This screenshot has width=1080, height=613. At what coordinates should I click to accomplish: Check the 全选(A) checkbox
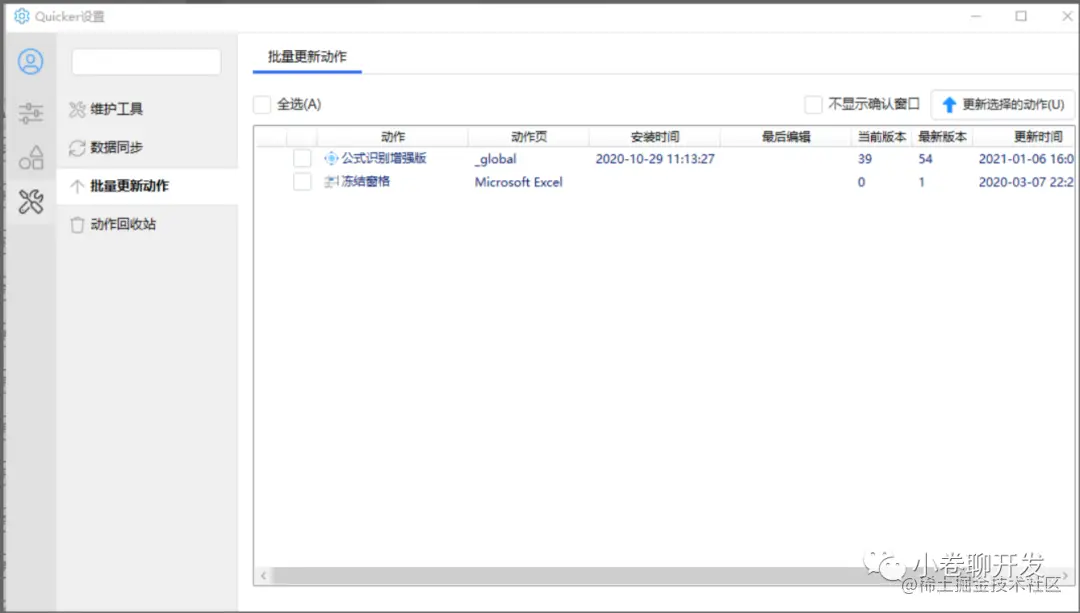click(x=262, y=105)
